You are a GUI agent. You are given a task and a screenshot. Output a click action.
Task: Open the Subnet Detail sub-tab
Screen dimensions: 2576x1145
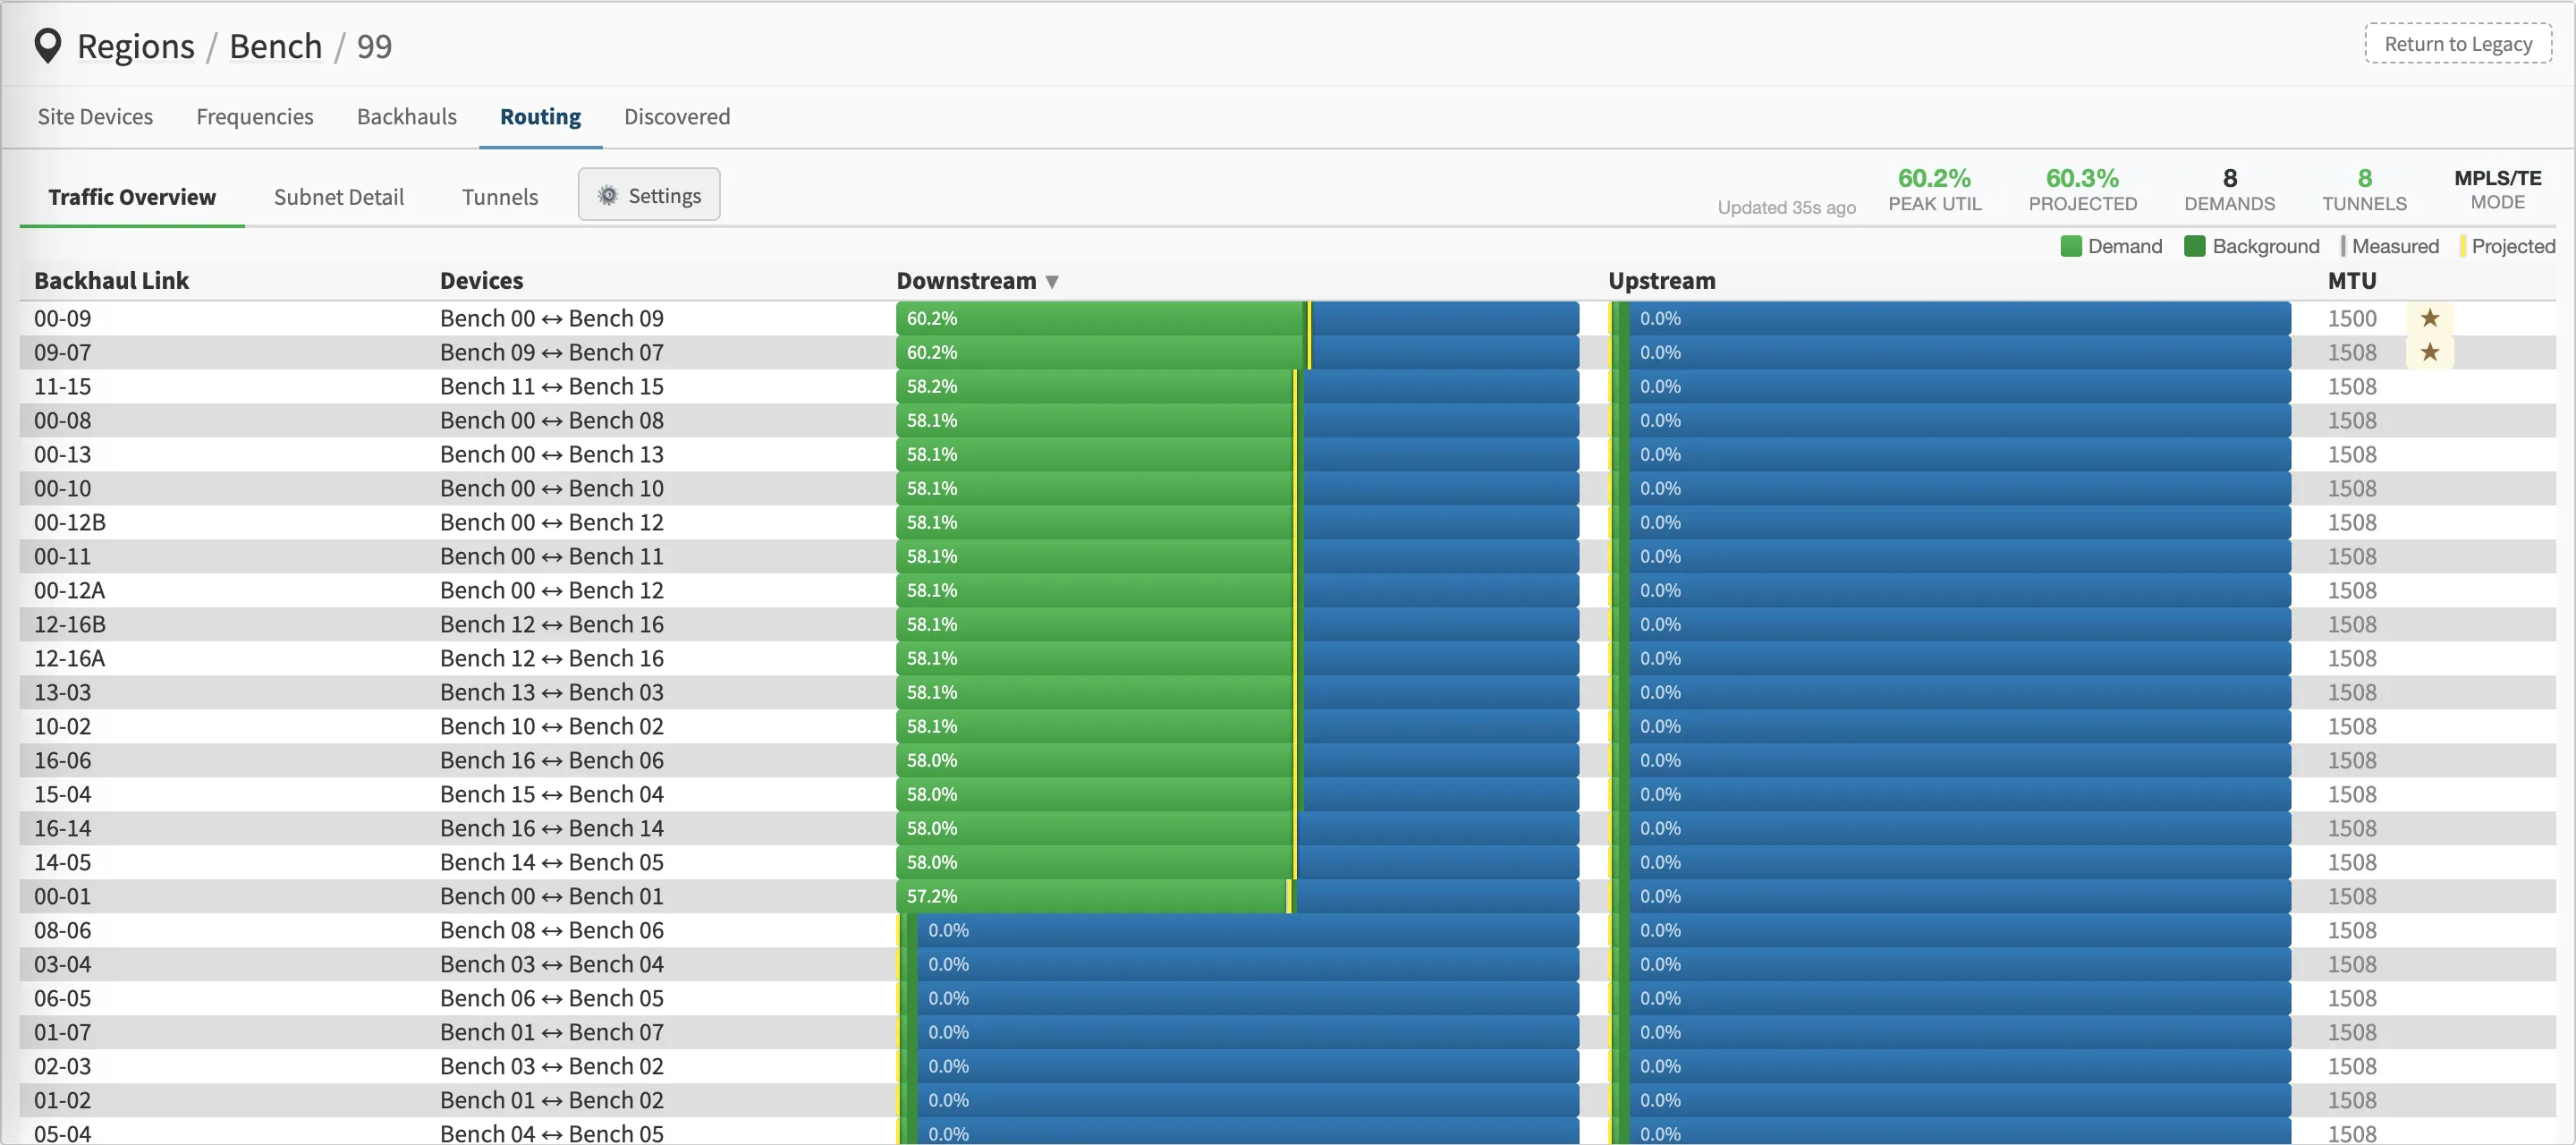(339, 197)
